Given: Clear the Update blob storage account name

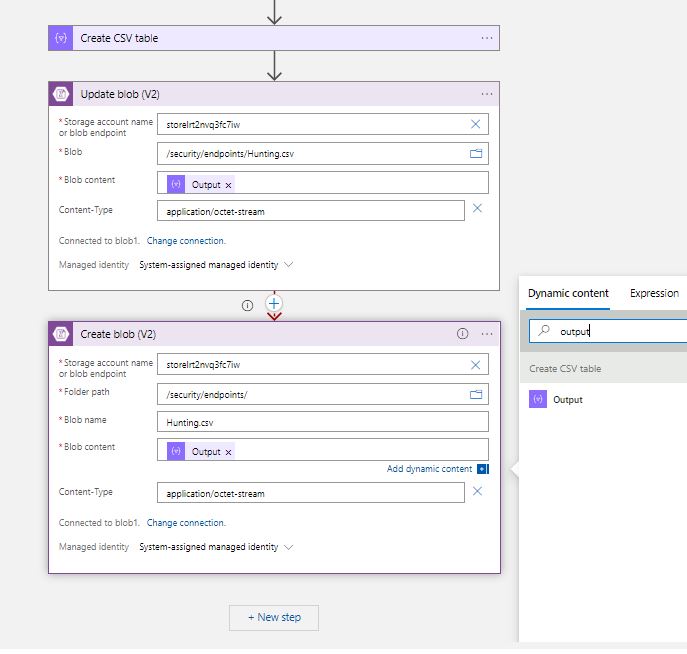Looking at the screenshot, I should click(x=475, y=124).
